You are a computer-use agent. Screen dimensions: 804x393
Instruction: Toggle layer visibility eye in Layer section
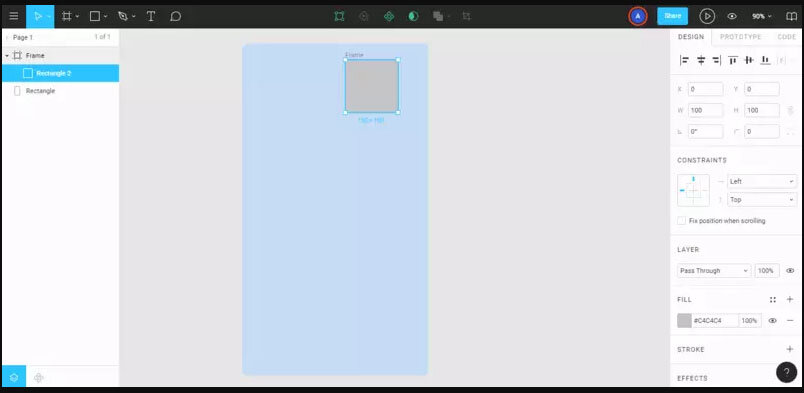pos(790,270)
